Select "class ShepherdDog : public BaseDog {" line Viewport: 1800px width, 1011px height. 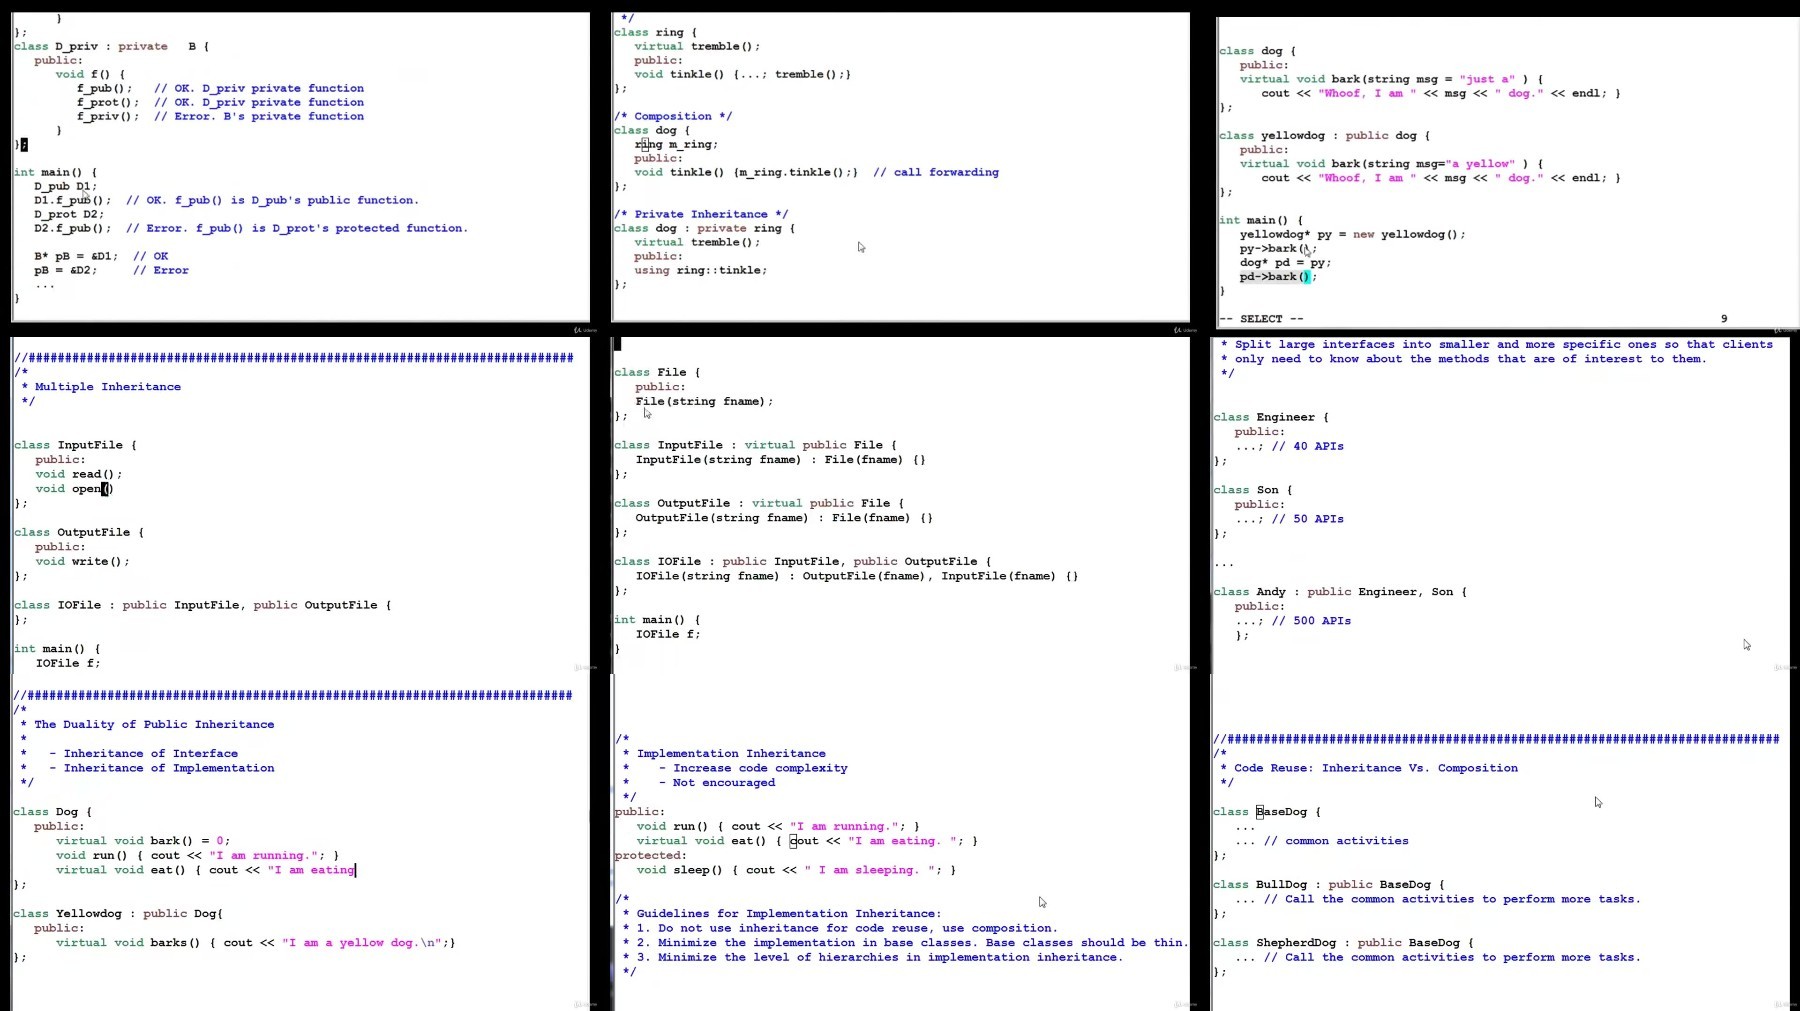point(1344,943)
